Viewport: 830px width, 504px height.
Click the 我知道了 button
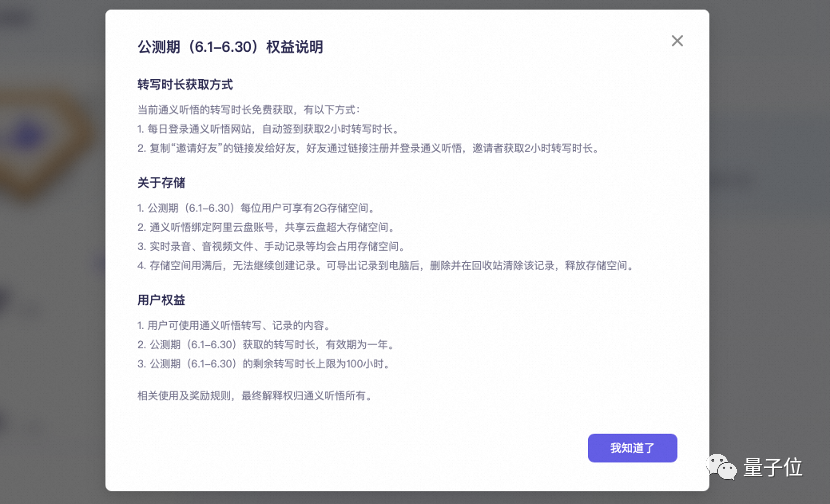click(632, 448)
